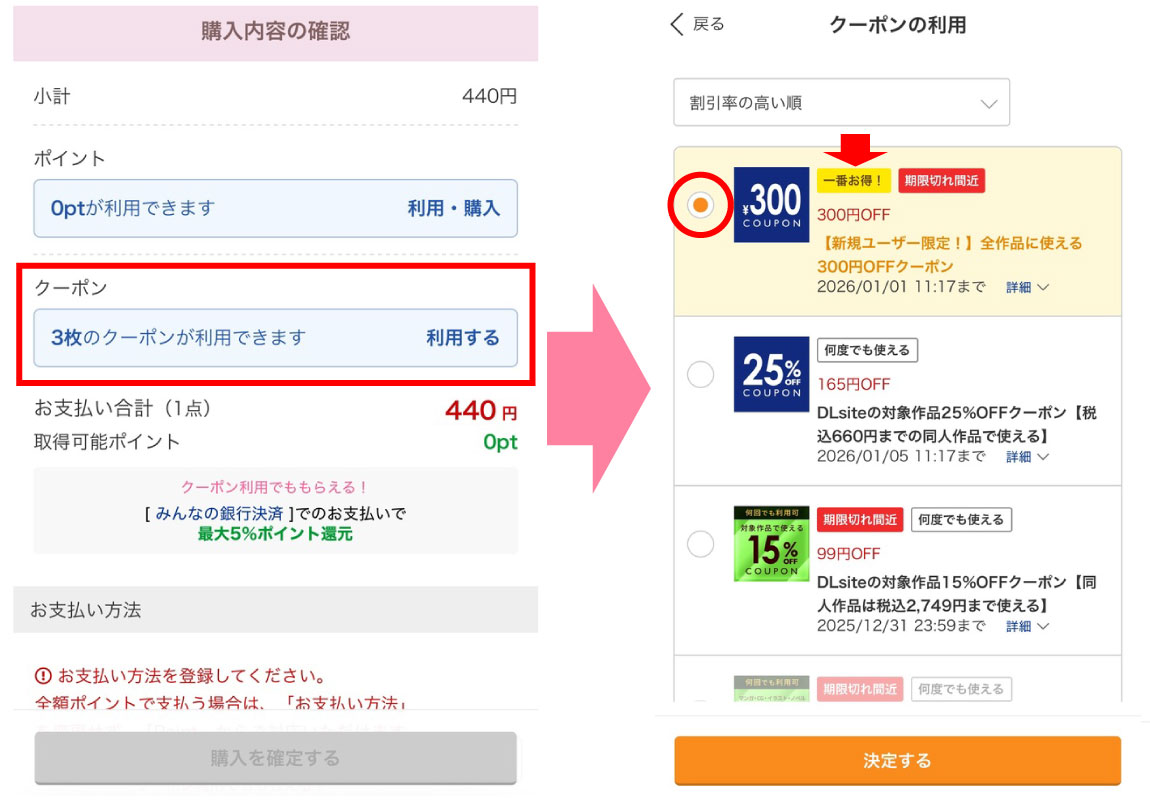Expand 詳細 for the 25%OFF coupon
The width and height of the screenshot is (1150, 800).
coord(1027,457)
